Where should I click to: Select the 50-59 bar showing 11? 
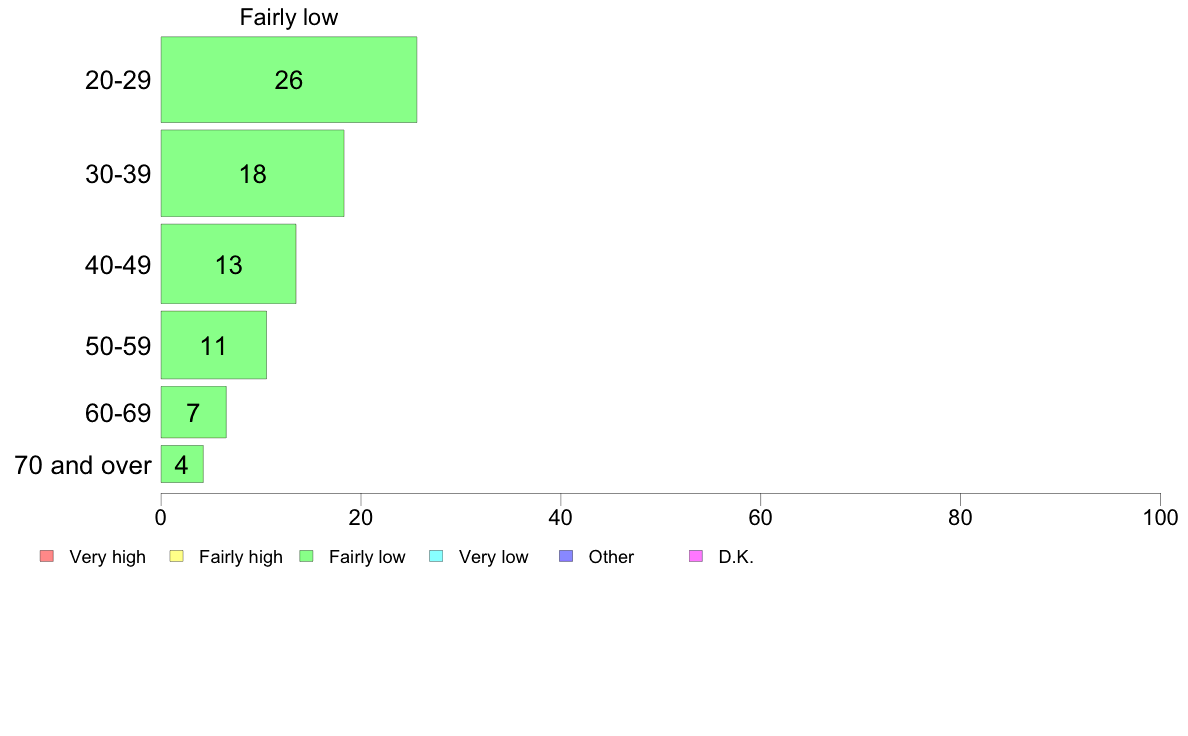[214, 345]
